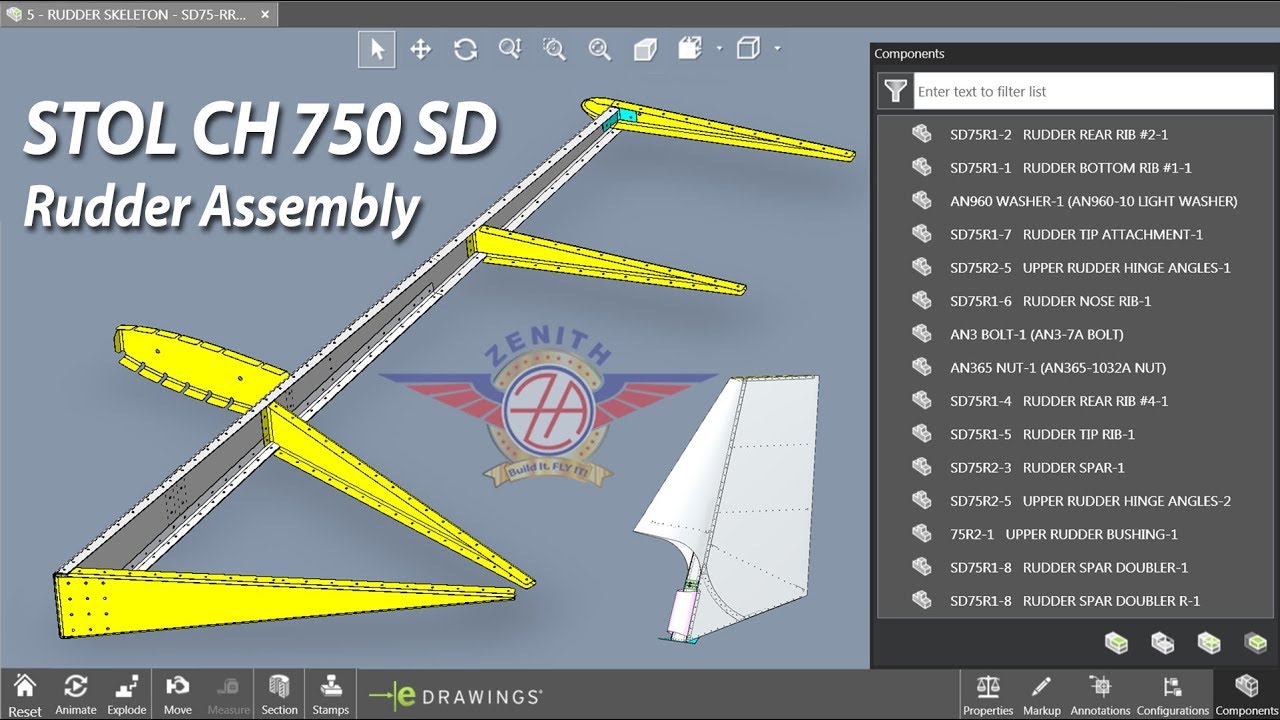Select the Zoom in/out tool
The width and height of the screenshot is (1280, 720).
510,49
